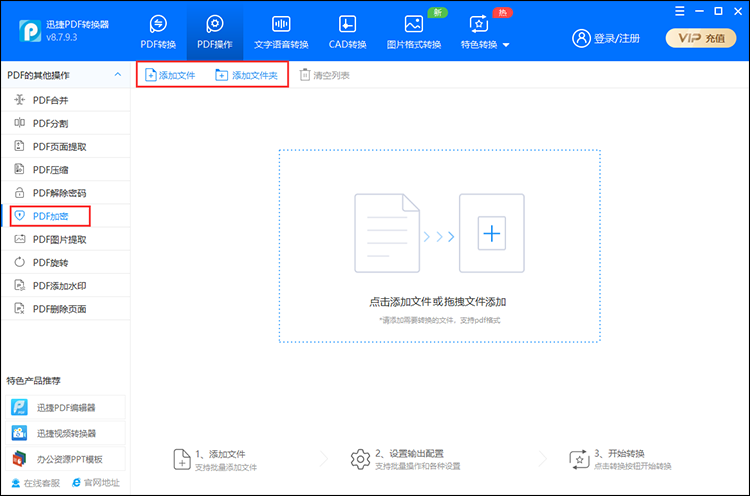This screenshot has height=496, width=750.
Task: Open 迅捷视频转换器 recommended product
Action: click(x=66, y=433)
